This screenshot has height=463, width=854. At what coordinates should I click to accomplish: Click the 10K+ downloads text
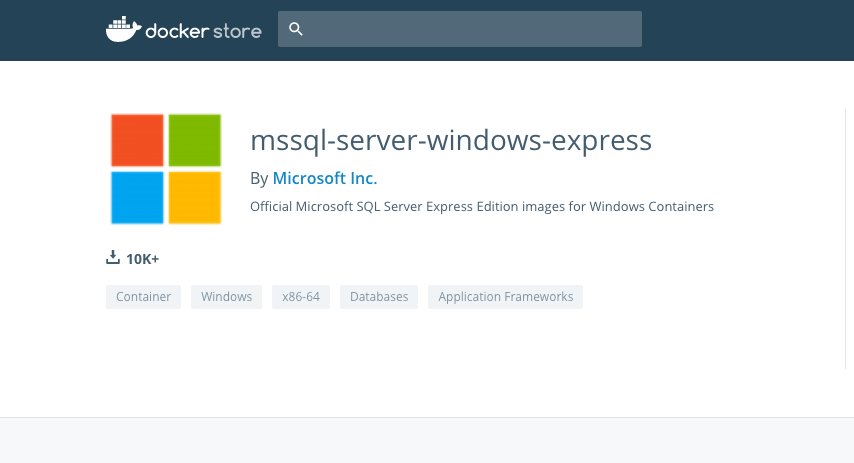pyautogui.click(x=143, y=259)
